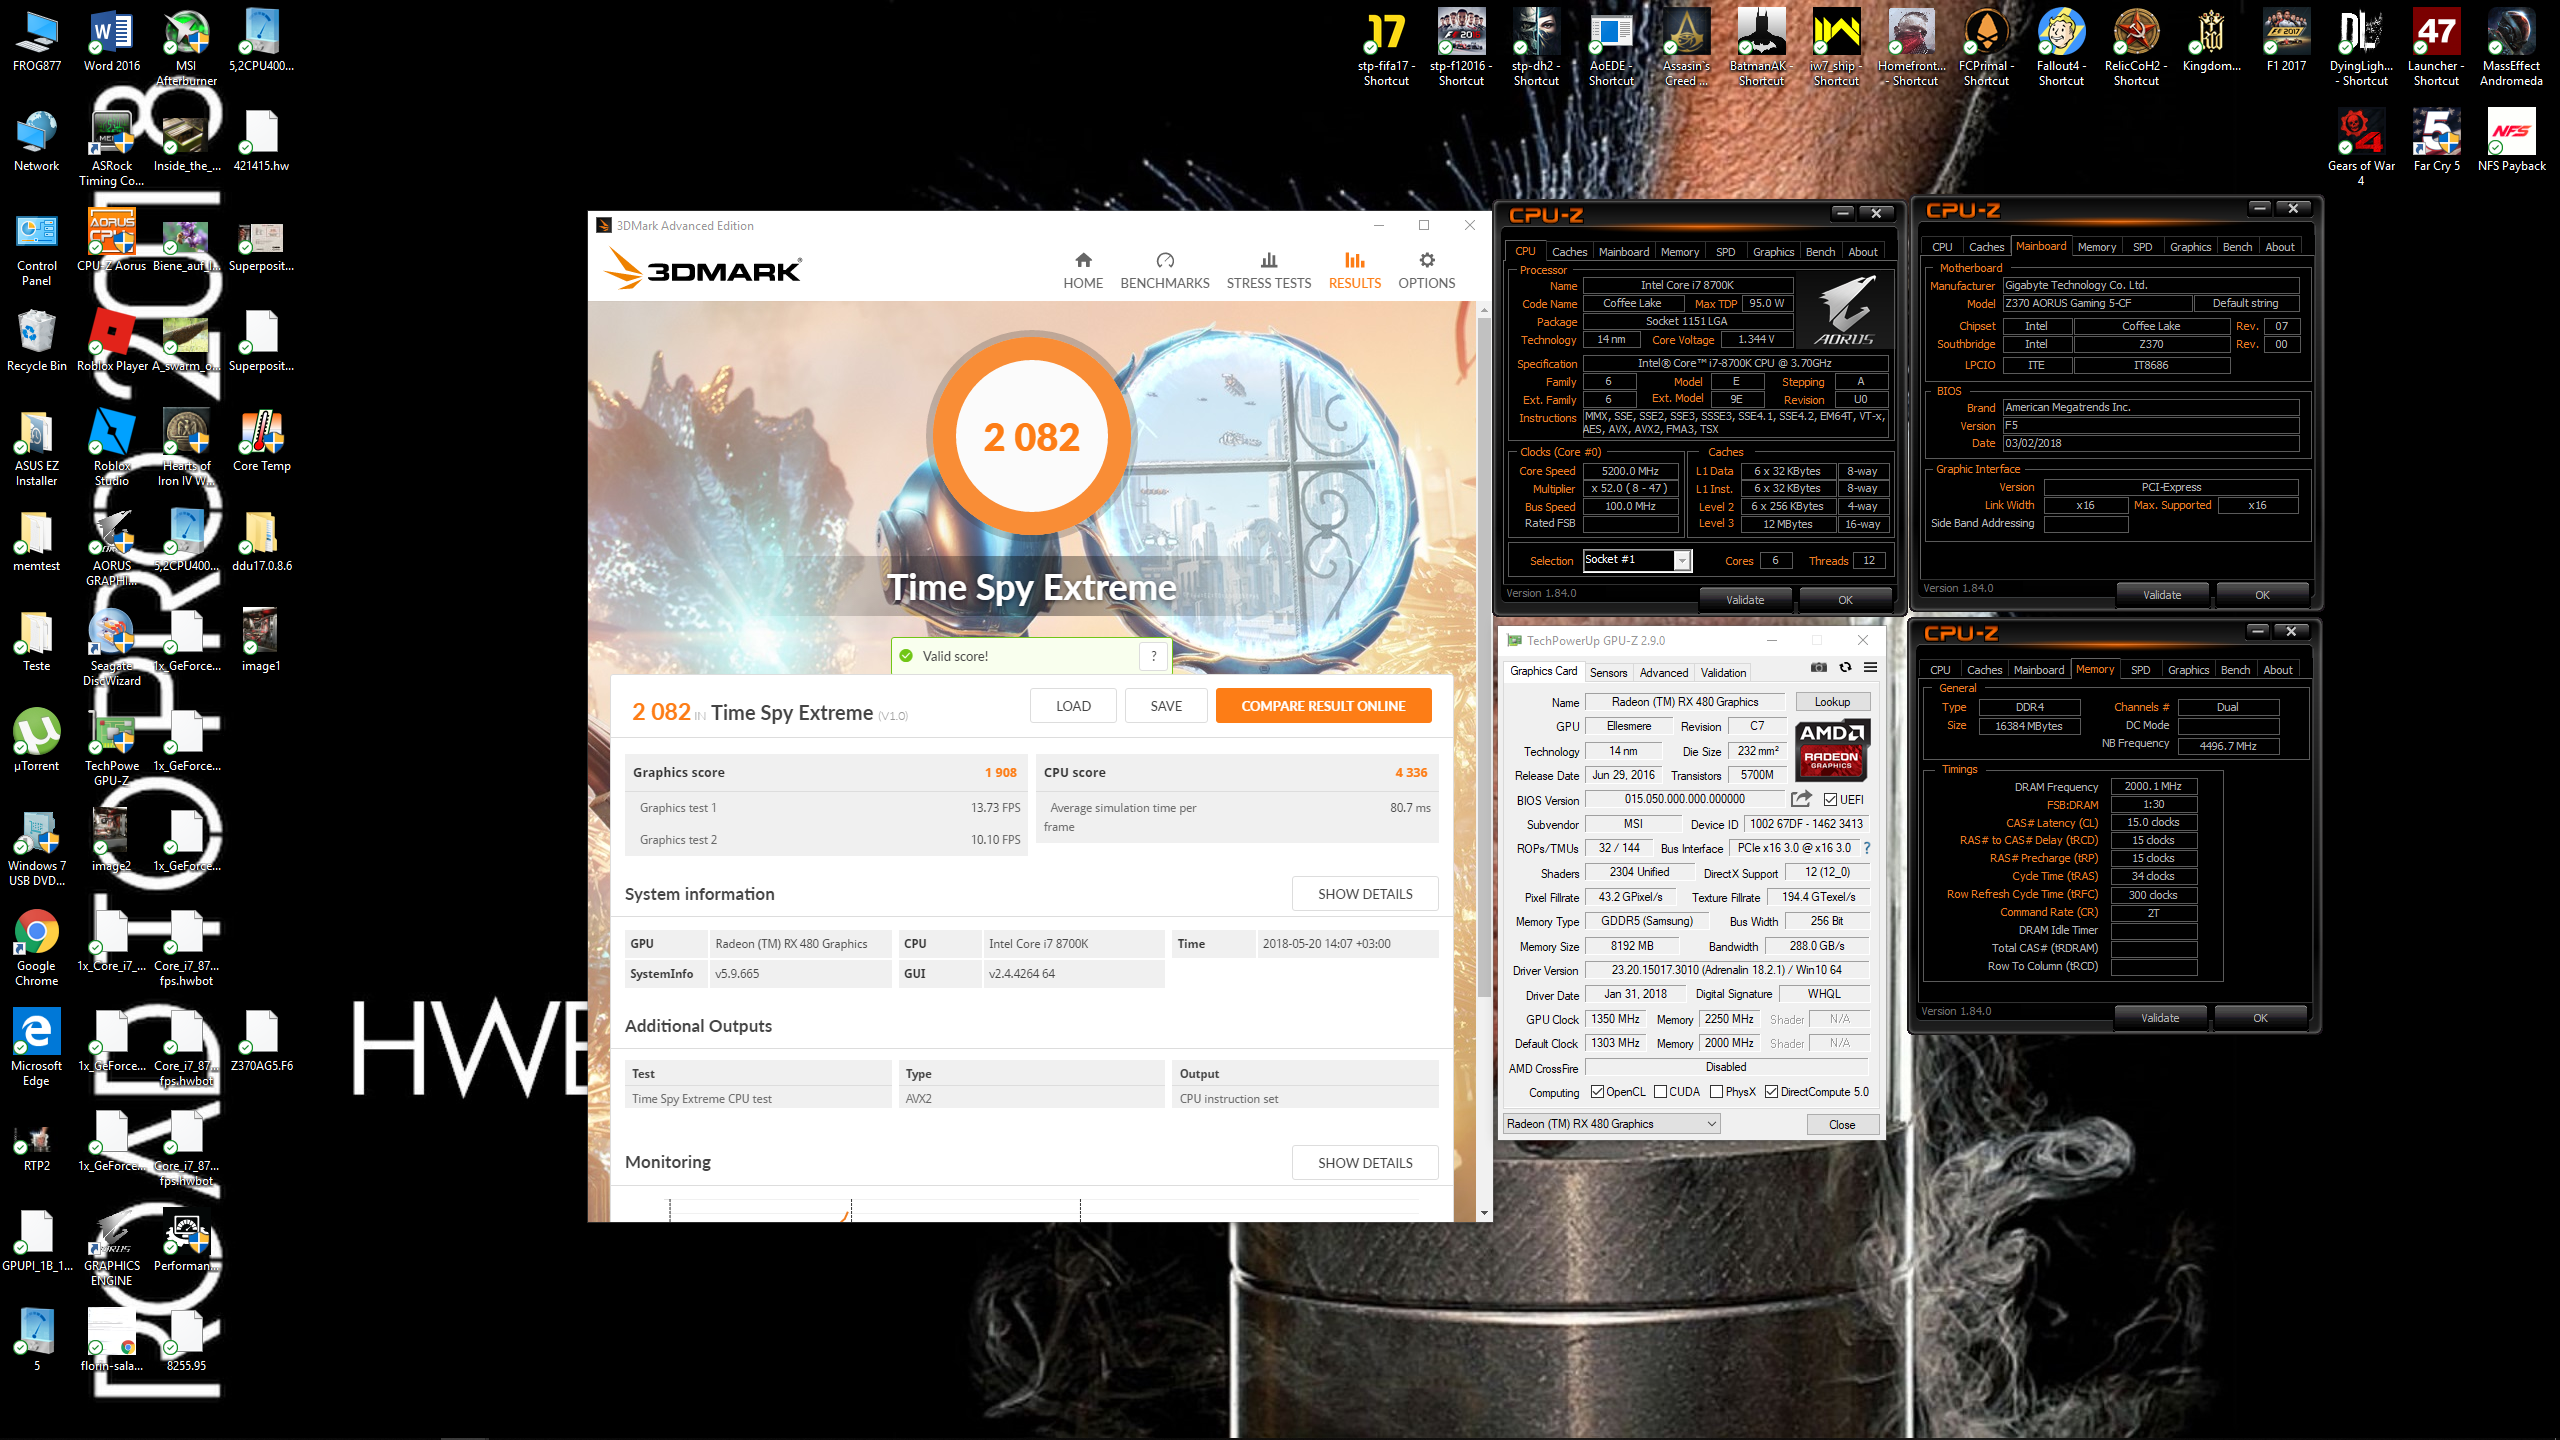The width and height of the screenshot is (2560, 1440).
Task: Take a GPU-Z screenshot with the camera icon
Action: (1819, 668)
